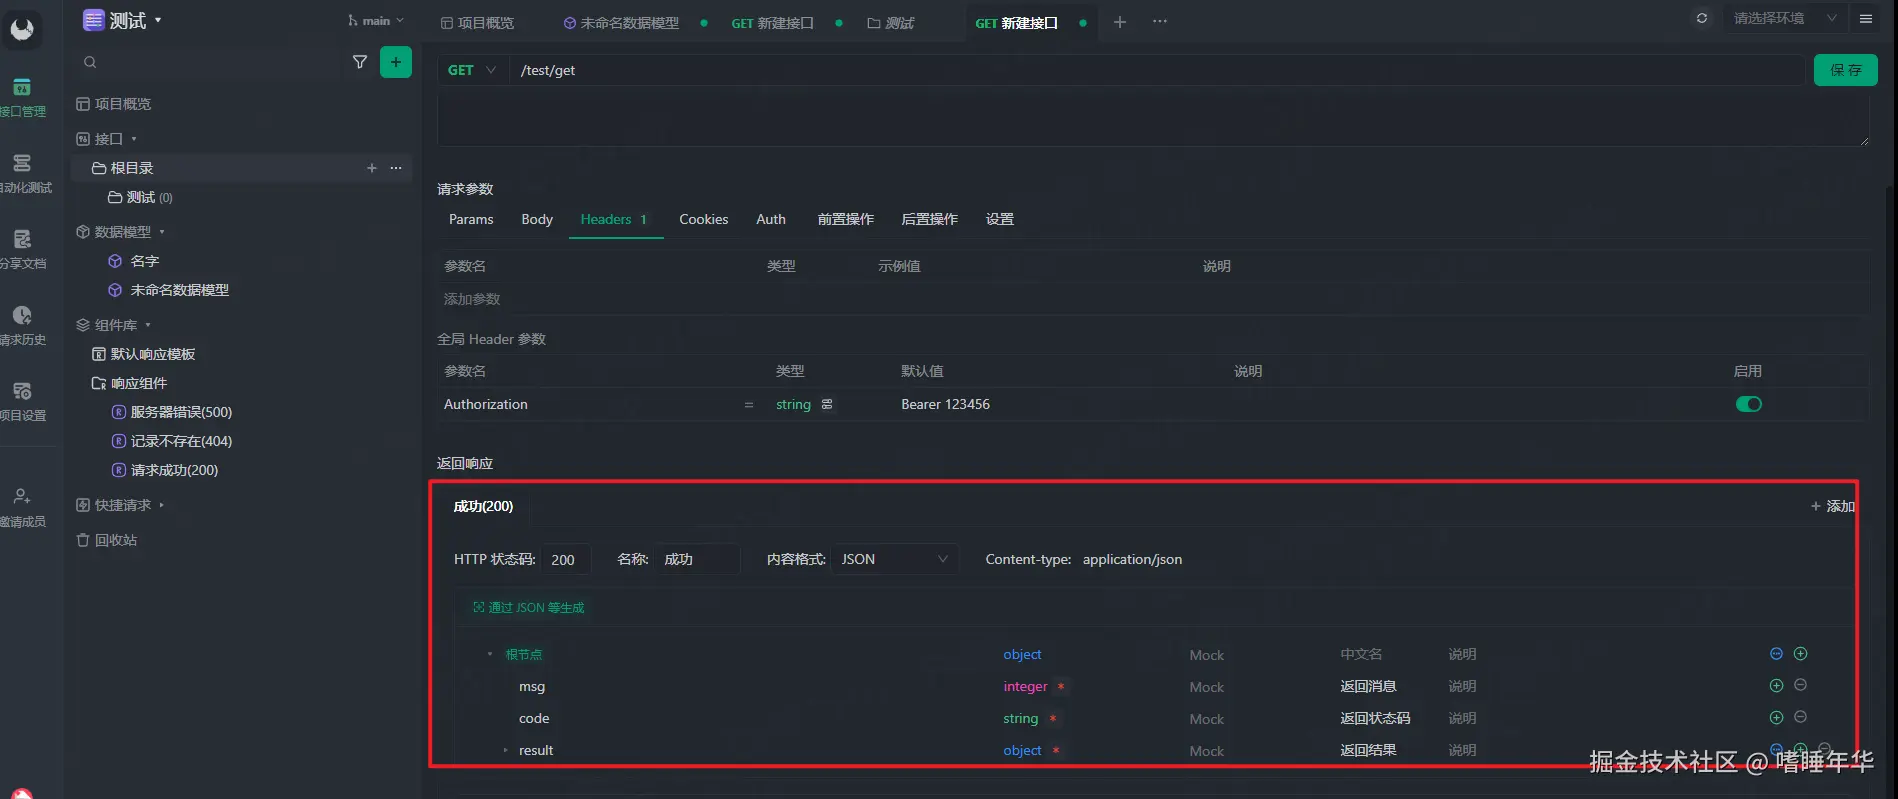The height and width of the screenshot is (799, 1898).
Task: Select 请求成功(200) response component
Action: coord(165,470)
